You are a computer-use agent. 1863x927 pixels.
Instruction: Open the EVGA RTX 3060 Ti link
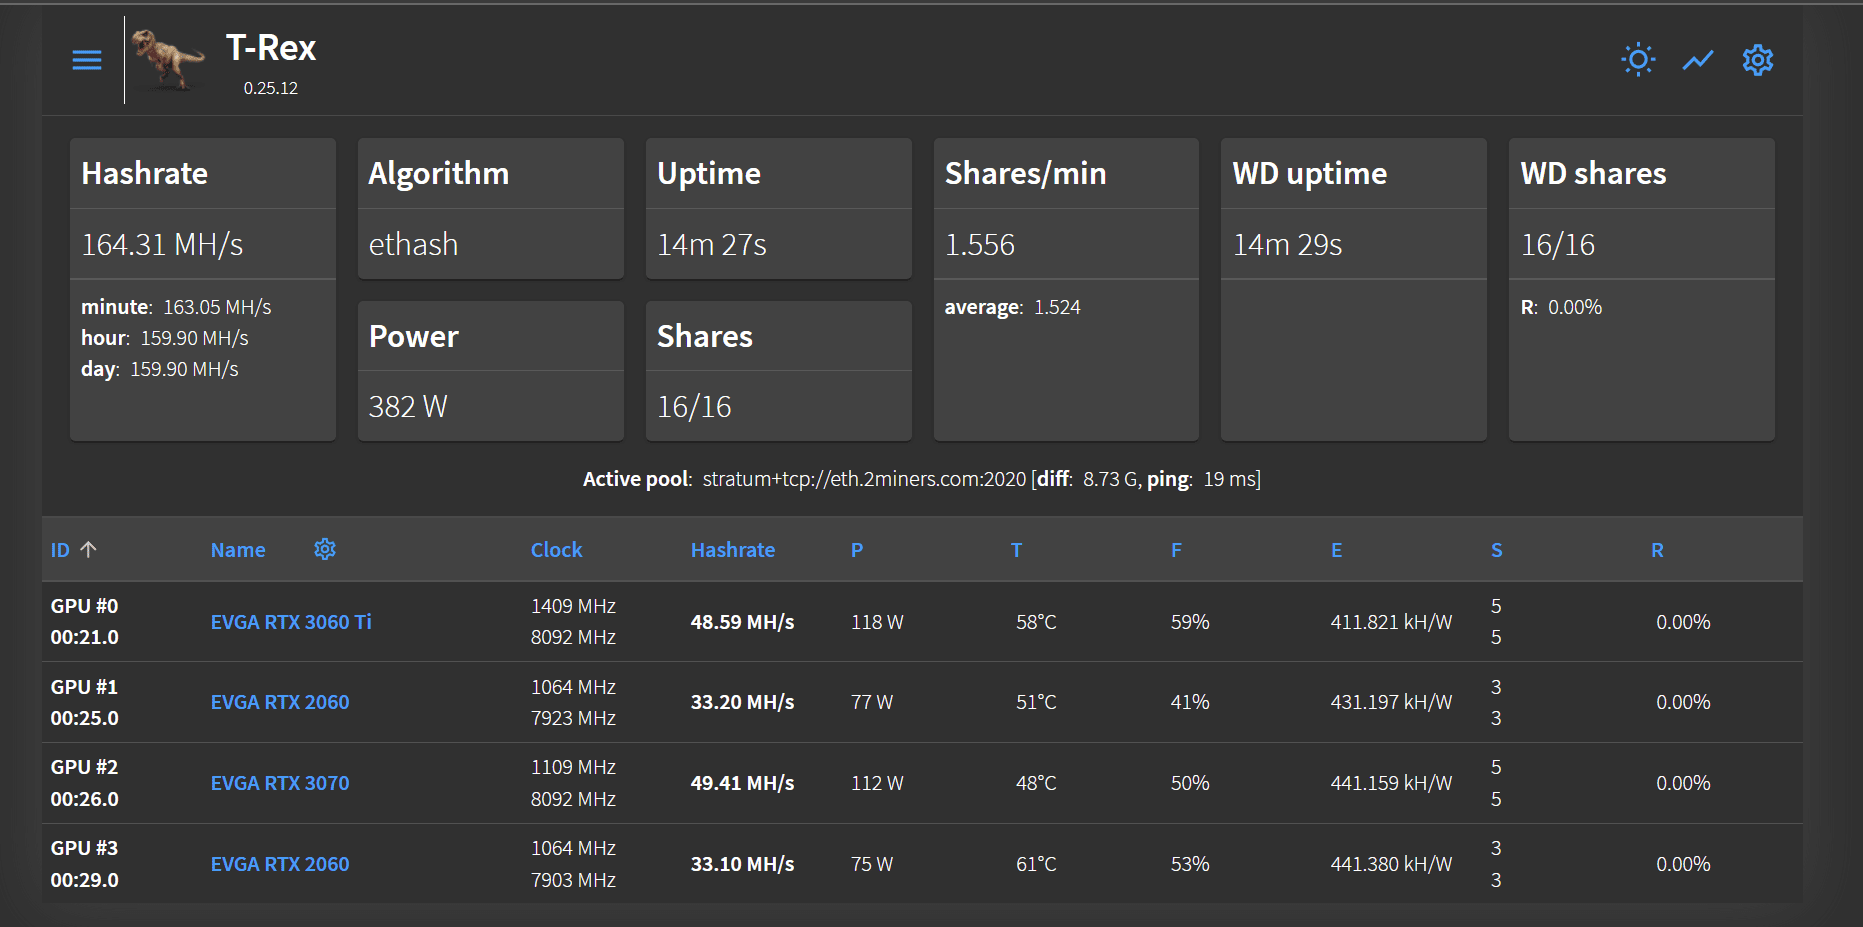tap(290, 622)
